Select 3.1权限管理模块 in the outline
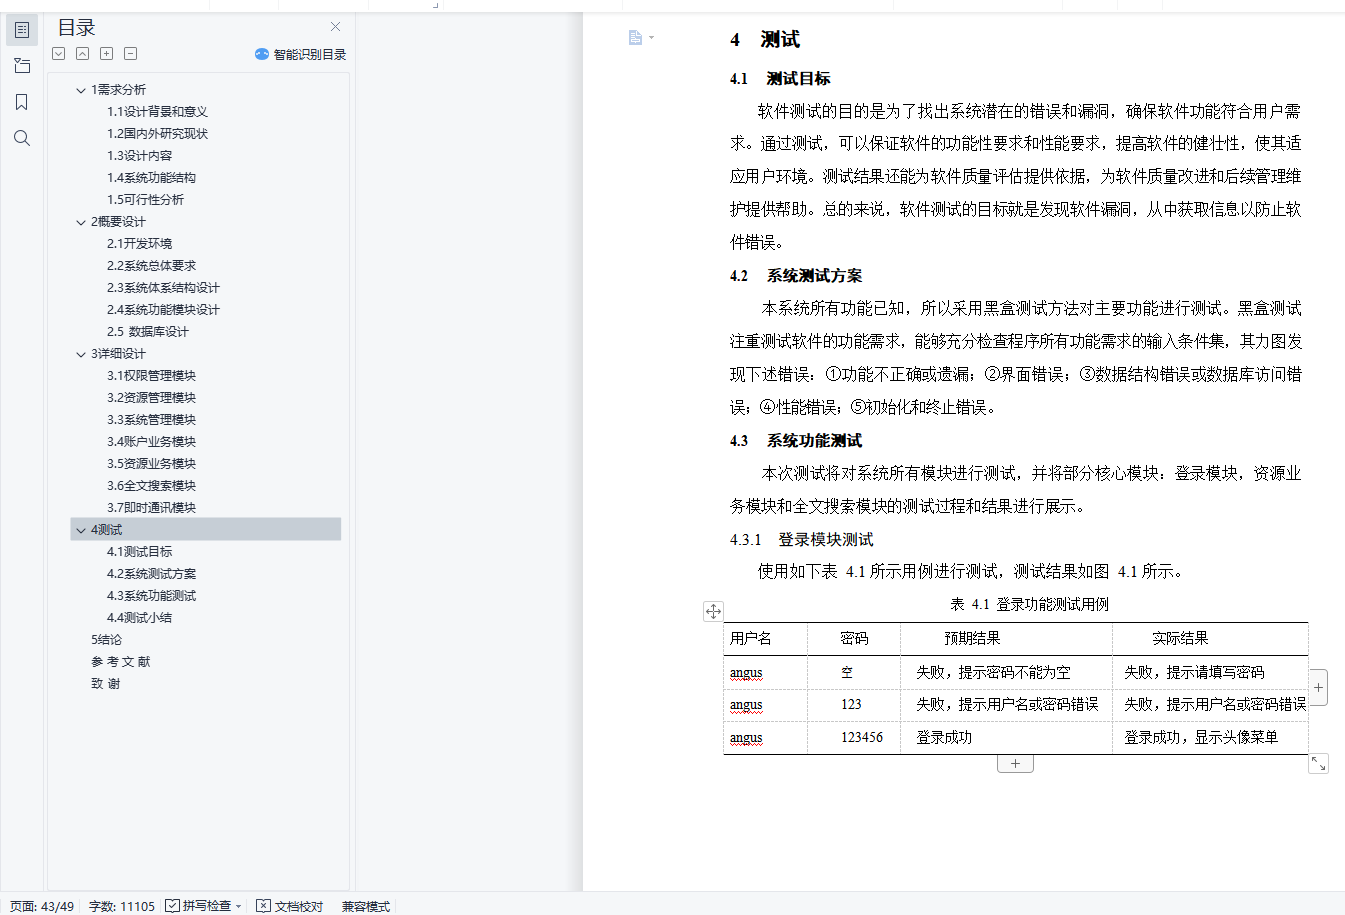The height and width of the screenshot is (915, 1345). point(152,376)
